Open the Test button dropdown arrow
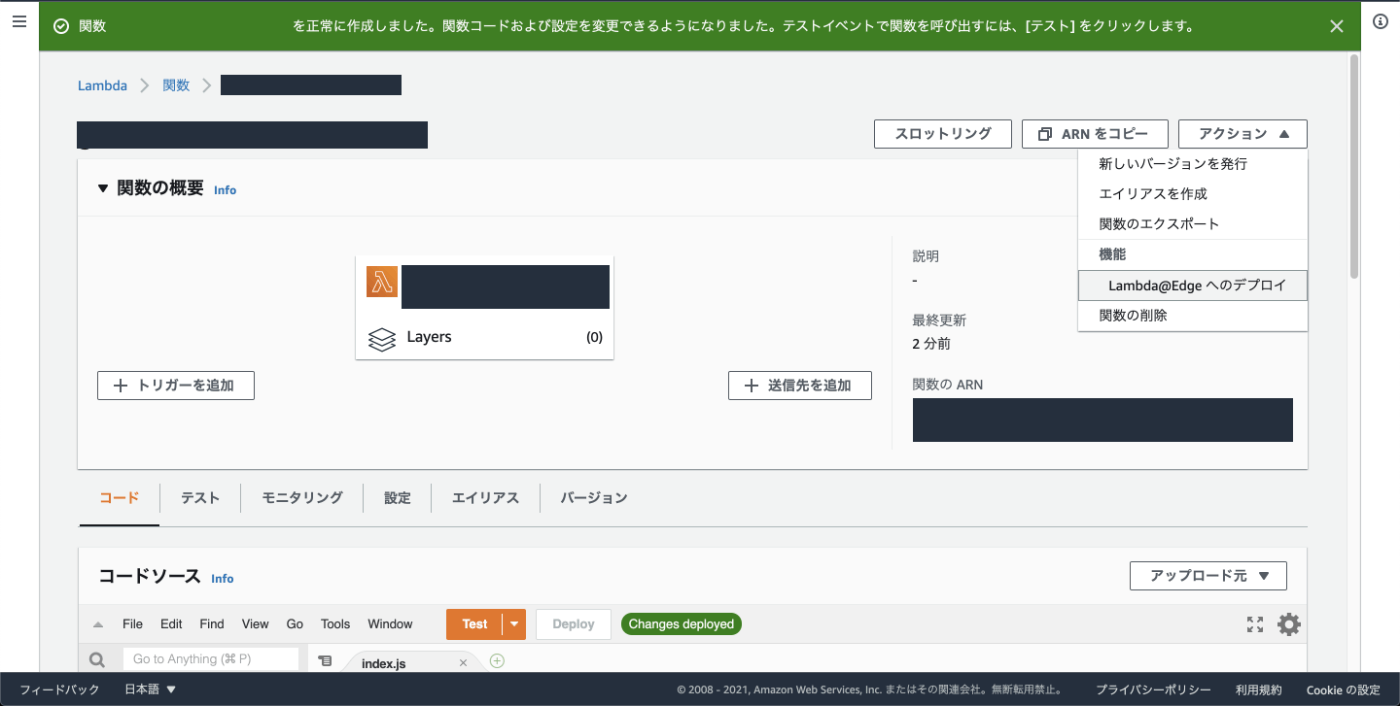This screenshot has width=1400, height=706. coord(514,624)
